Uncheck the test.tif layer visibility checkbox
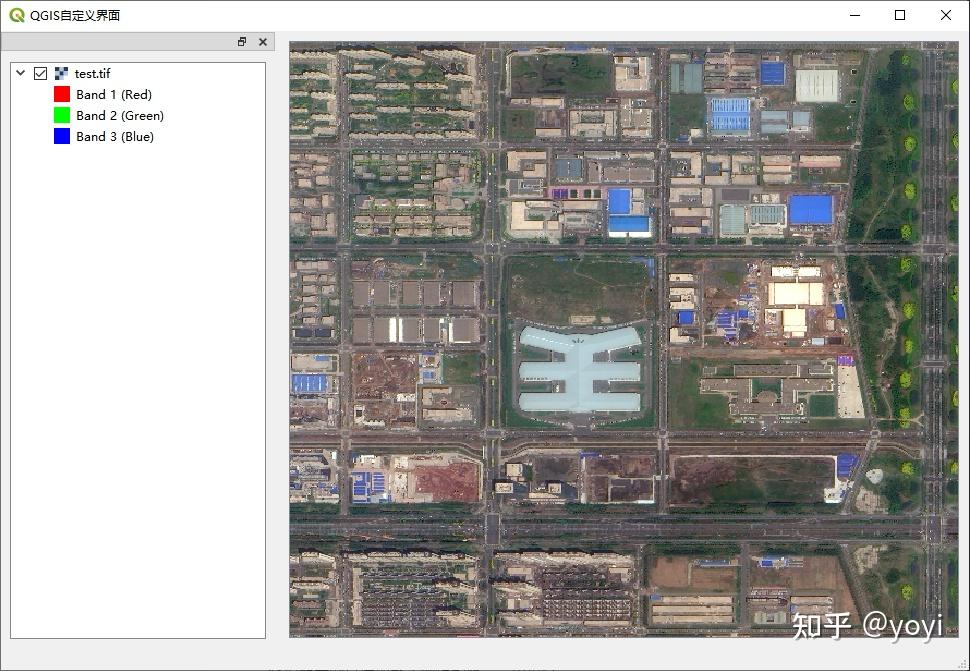Viewport: 970px width, 671px height. point(40,73)
